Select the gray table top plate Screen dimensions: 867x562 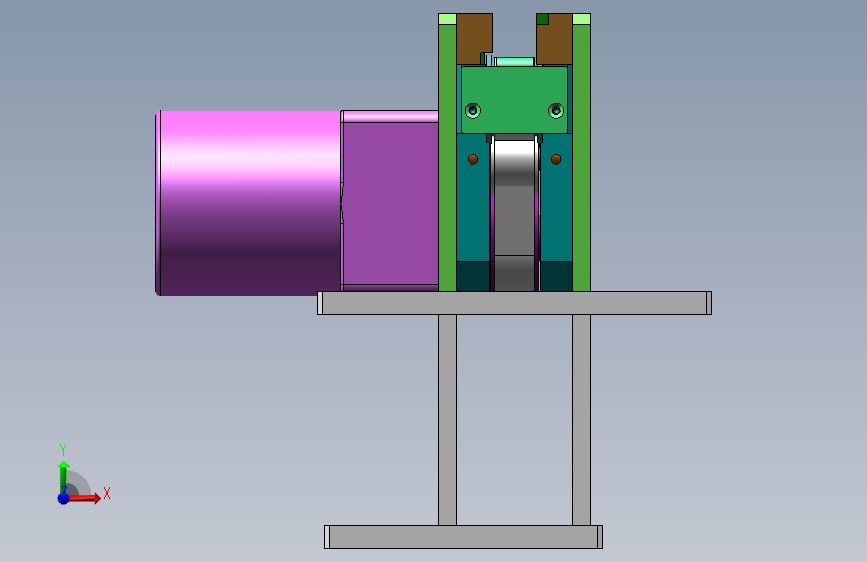[514, 303]
